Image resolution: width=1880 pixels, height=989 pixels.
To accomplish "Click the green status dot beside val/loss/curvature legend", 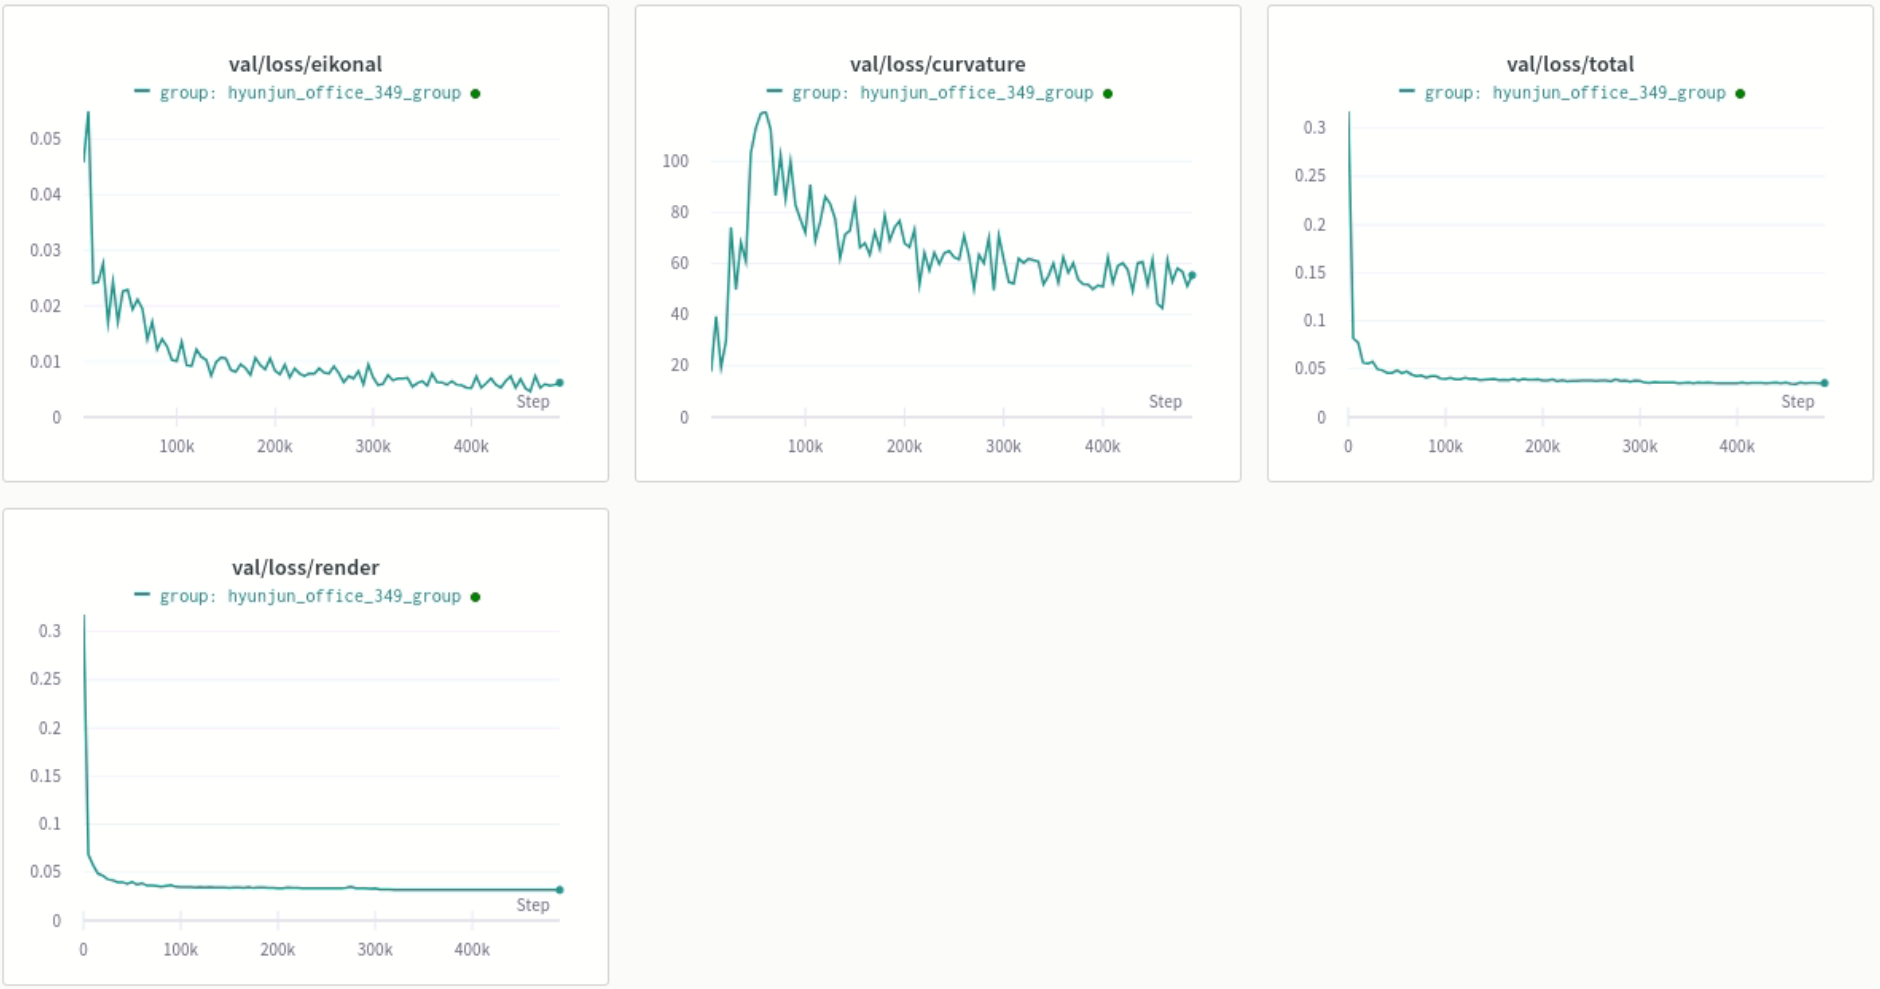I will tap(1107, 91).
